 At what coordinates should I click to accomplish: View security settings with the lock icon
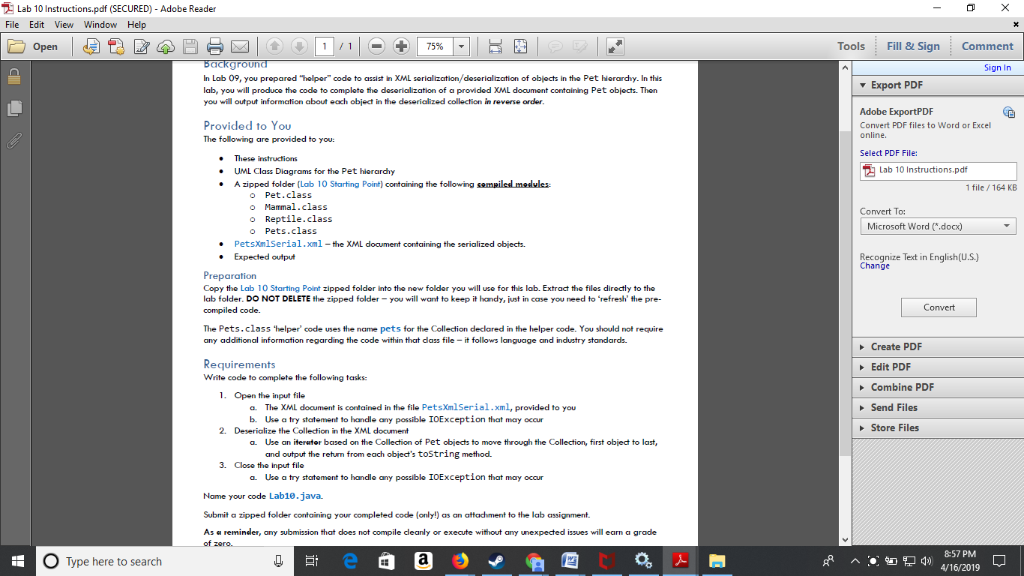tap(13, 77)
